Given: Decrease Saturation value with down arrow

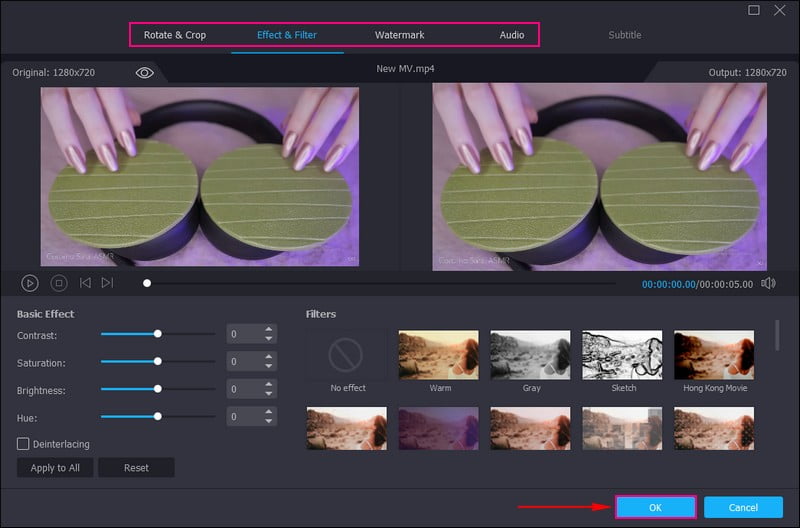Looking at the screenshot, I should (268, 367).
